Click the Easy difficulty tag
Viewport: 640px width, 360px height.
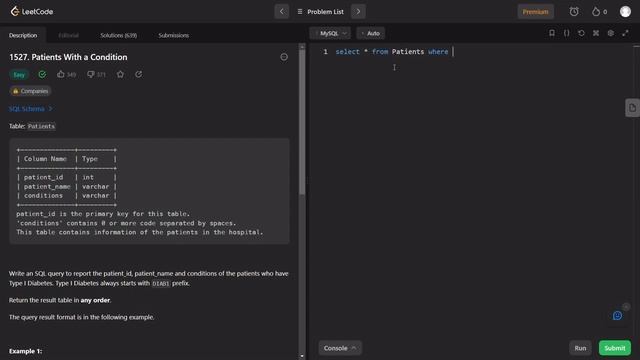click(x=19, y=75)
